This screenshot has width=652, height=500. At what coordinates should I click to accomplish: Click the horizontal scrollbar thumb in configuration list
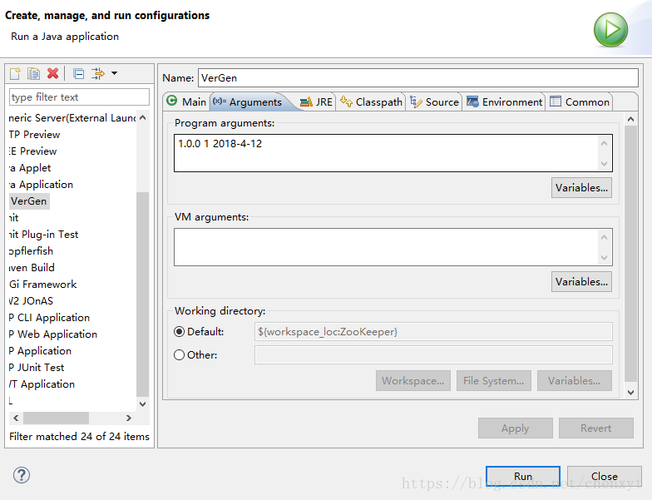pos(56,418)
